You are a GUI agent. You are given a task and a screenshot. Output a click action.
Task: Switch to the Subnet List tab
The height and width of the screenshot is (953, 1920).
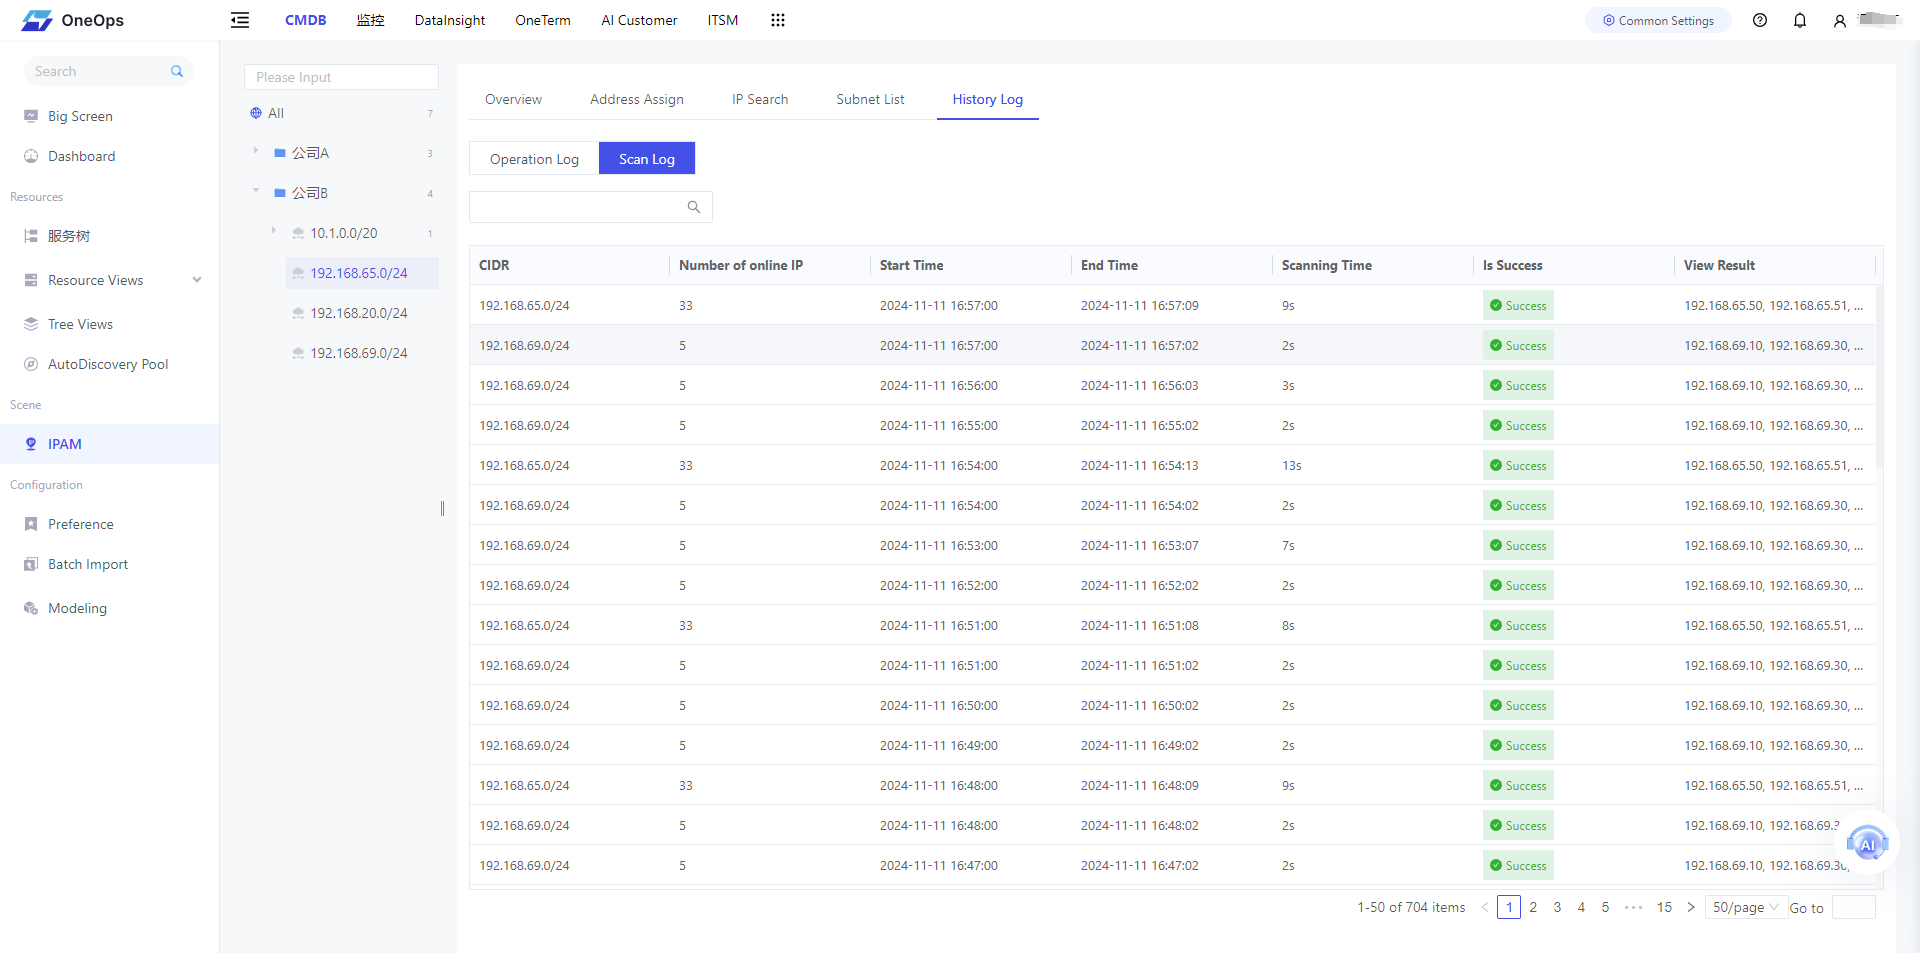click(x=870, y=99)
